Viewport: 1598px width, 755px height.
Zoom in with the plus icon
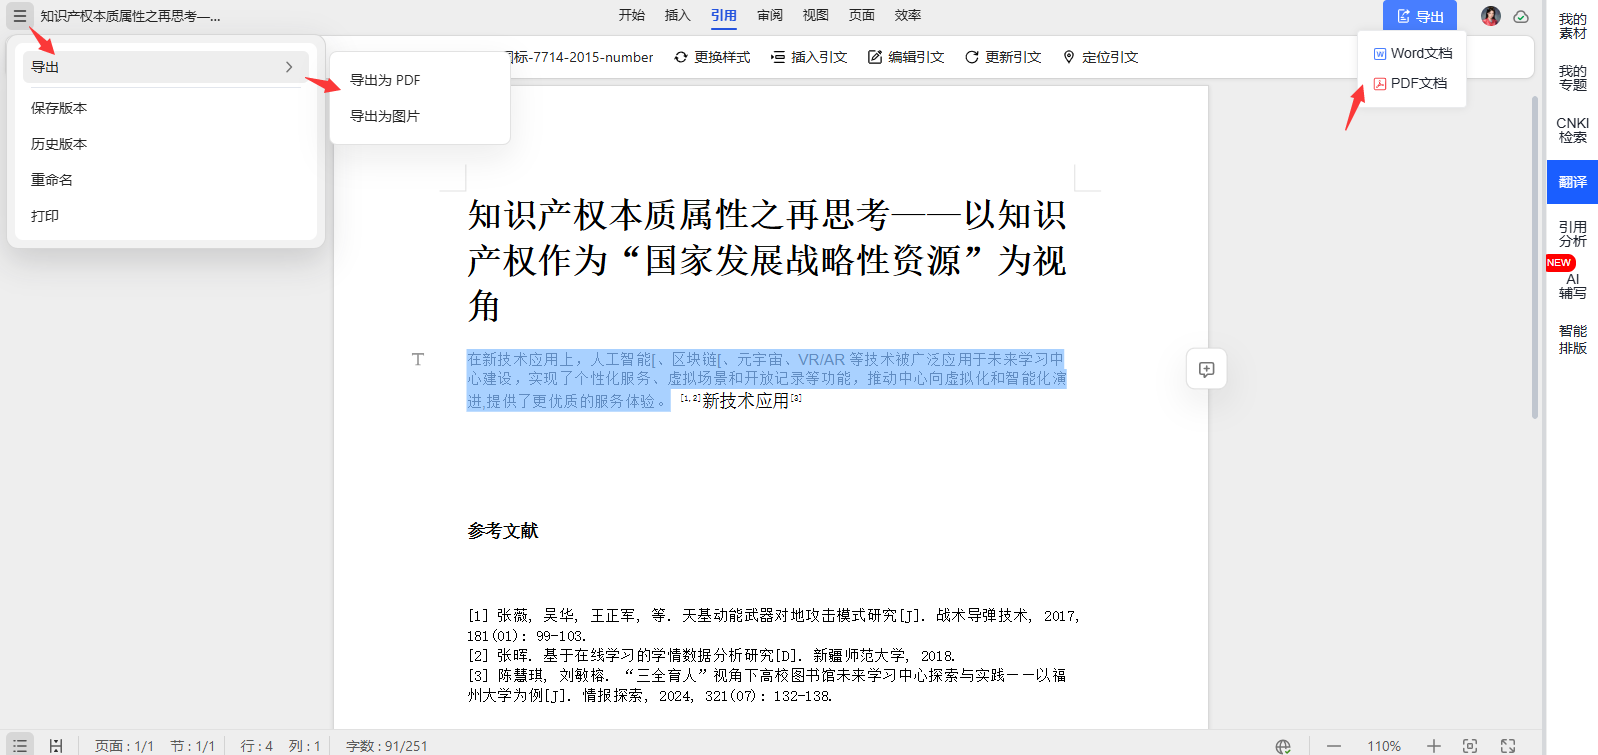pyautogui.click(x=1433, y=746)
